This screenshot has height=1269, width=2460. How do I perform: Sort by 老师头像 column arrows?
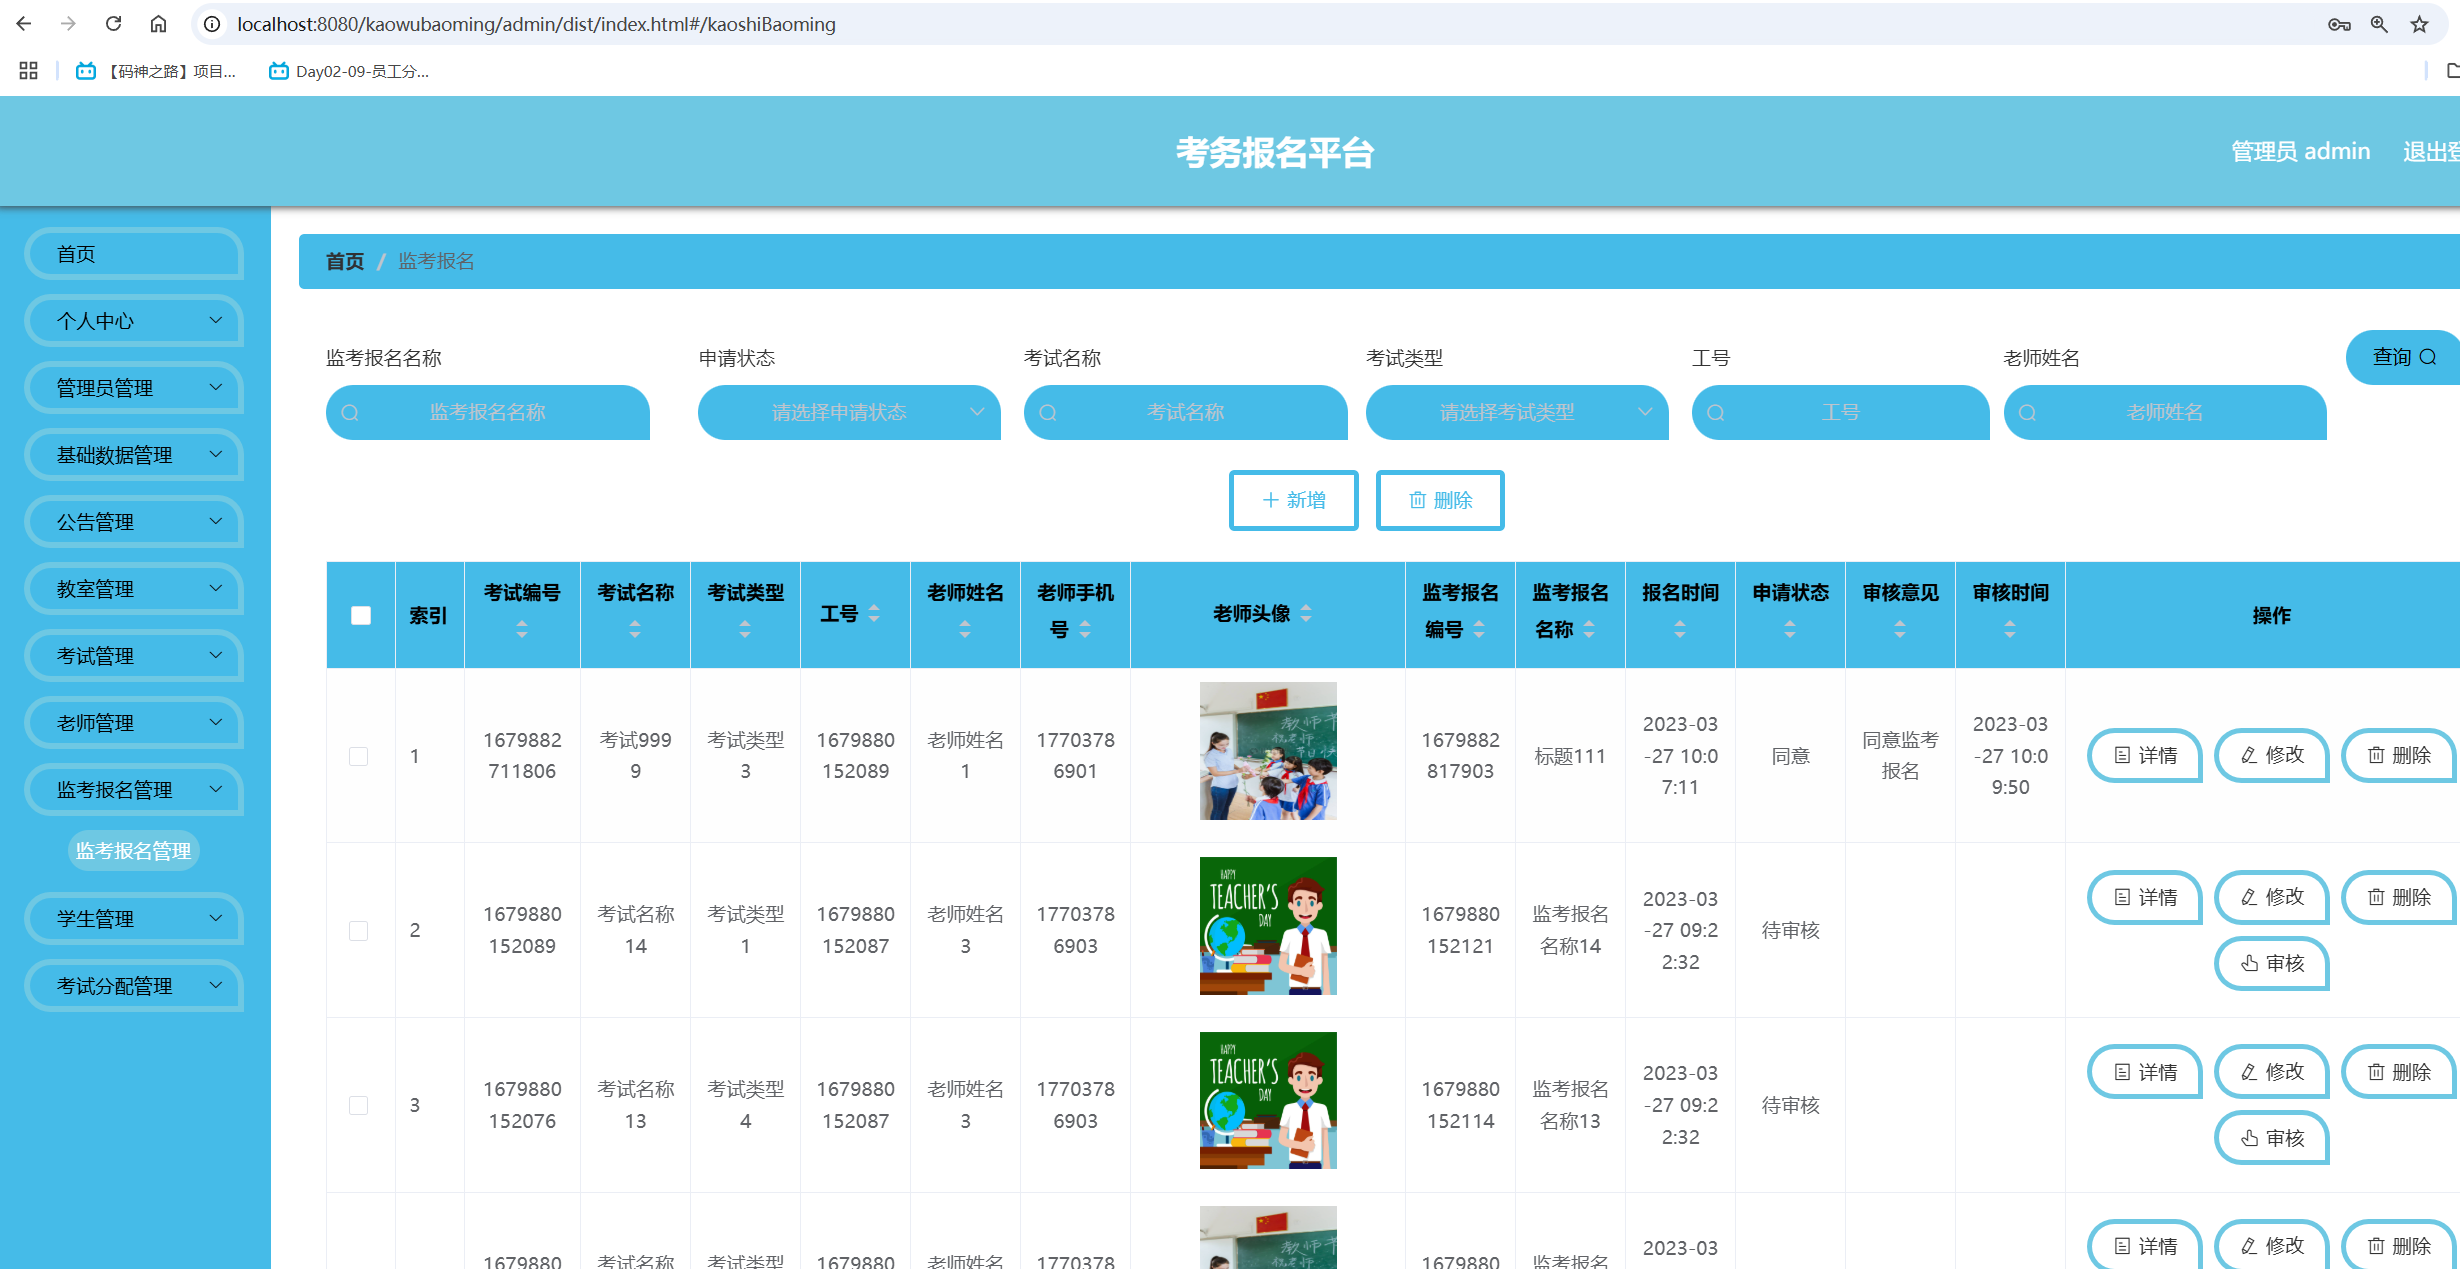(x=1306, y=613)
